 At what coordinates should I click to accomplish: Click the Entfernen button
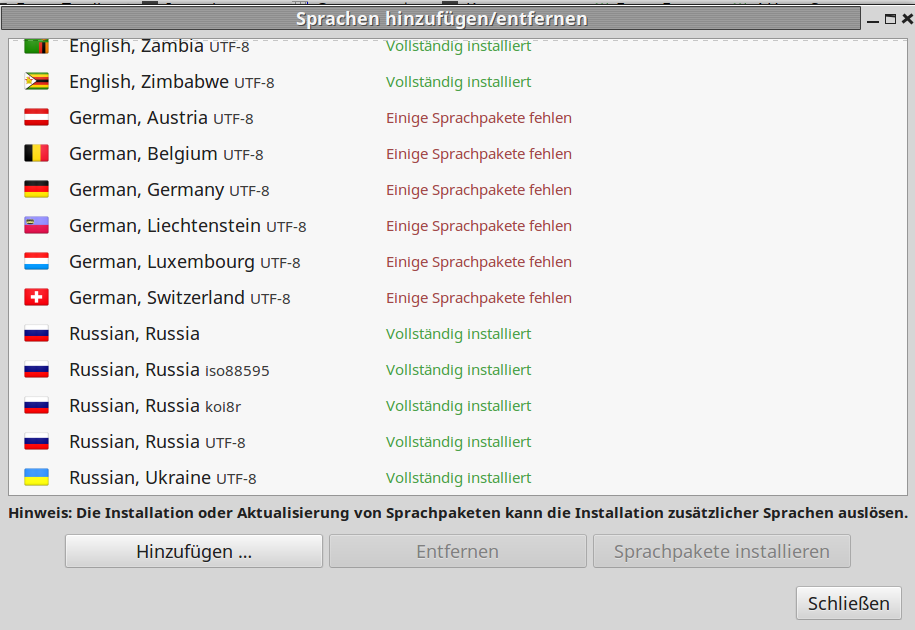pos(457,551)
